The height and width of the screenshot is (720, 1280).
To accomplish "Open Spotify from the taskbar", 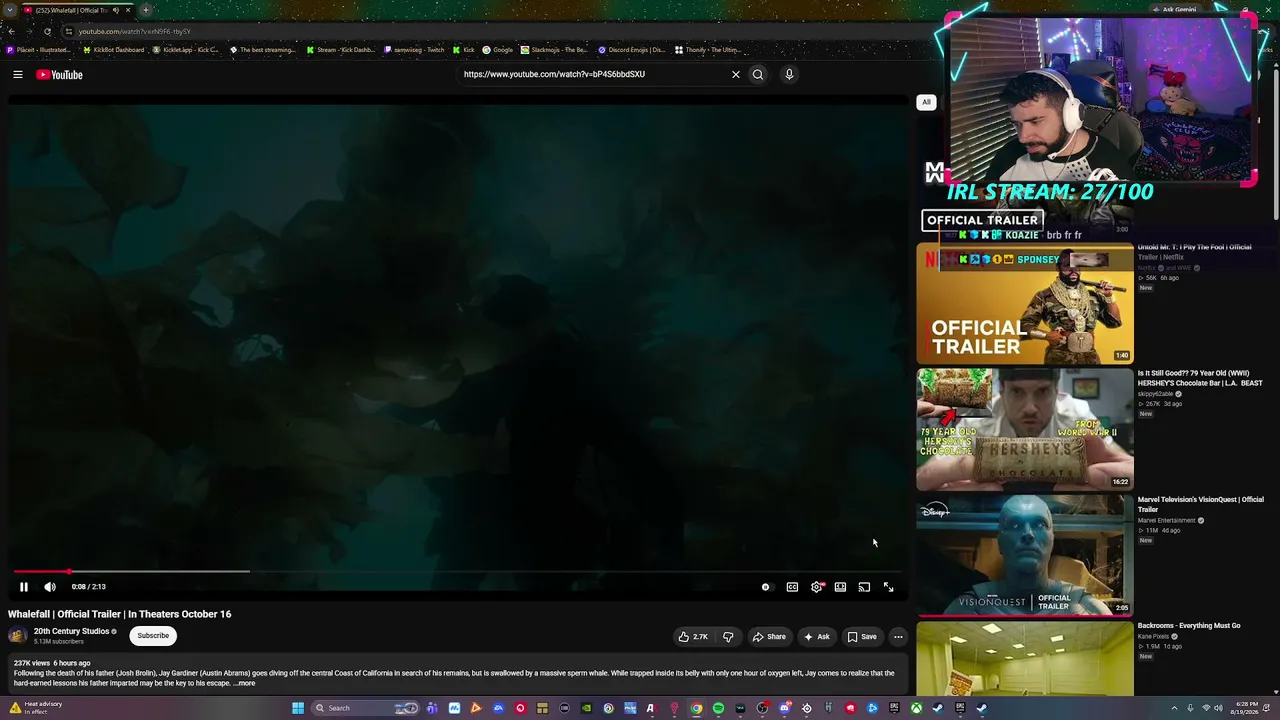I will pyautogui.click(x=718, y=708).
